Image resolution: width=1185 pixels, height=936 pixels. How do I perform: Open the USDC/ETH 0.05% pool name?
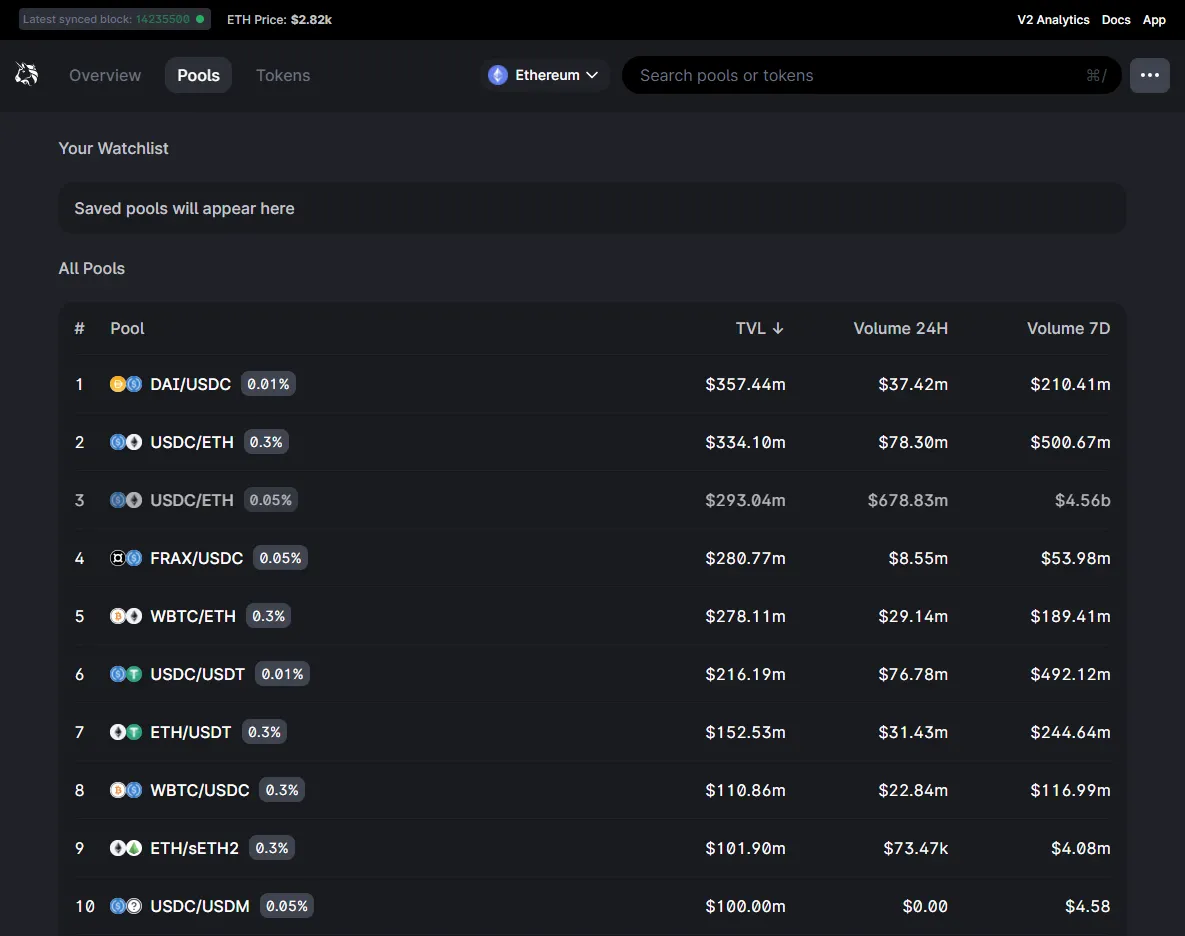click(192, 500)
